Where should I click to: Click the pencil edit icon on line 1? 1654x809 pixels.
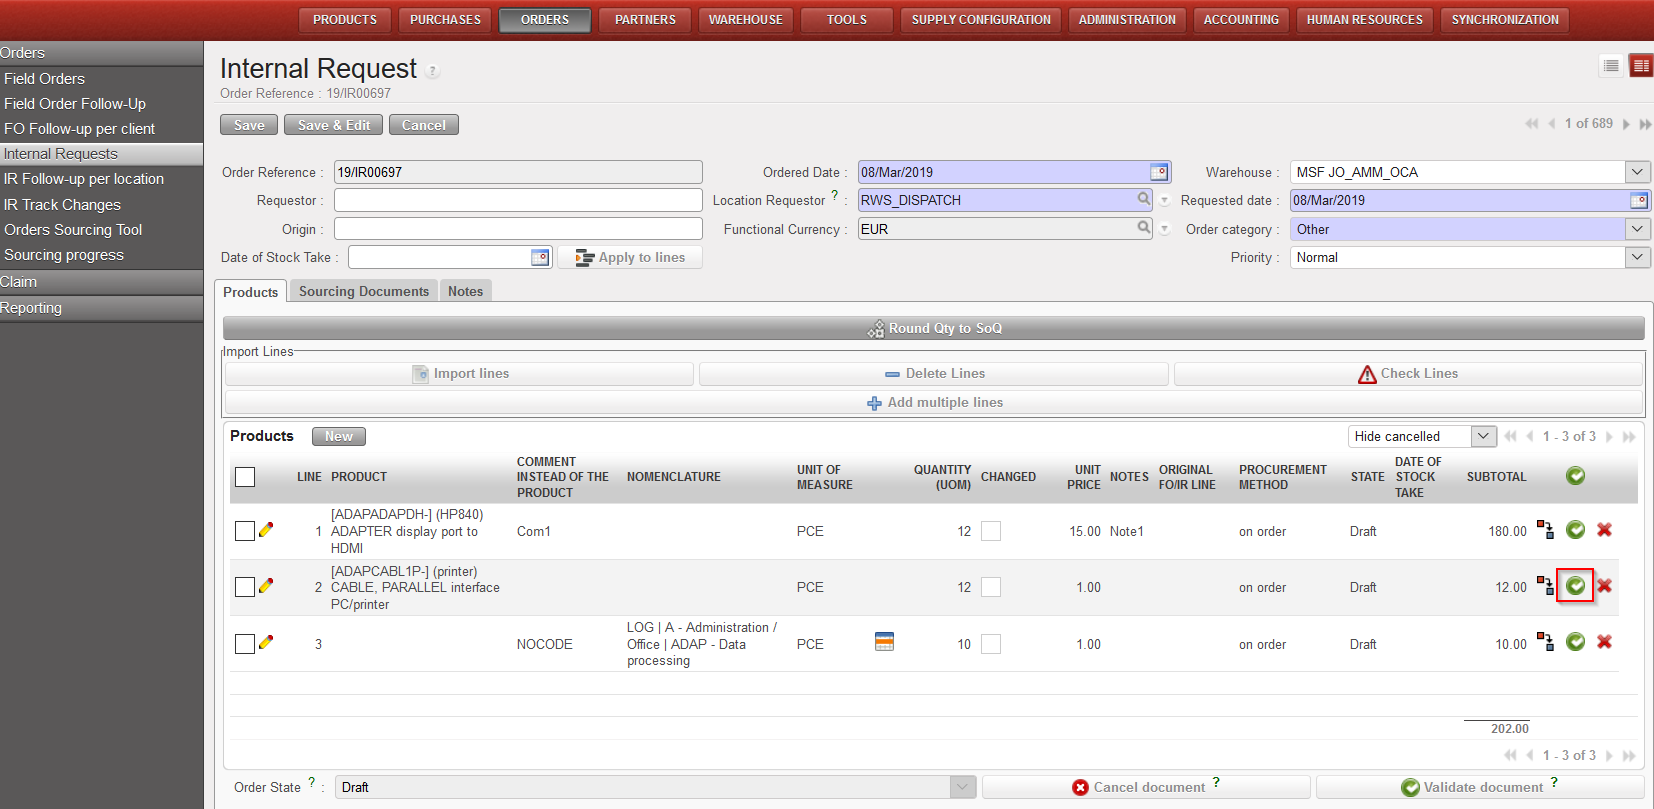(266, 530)
